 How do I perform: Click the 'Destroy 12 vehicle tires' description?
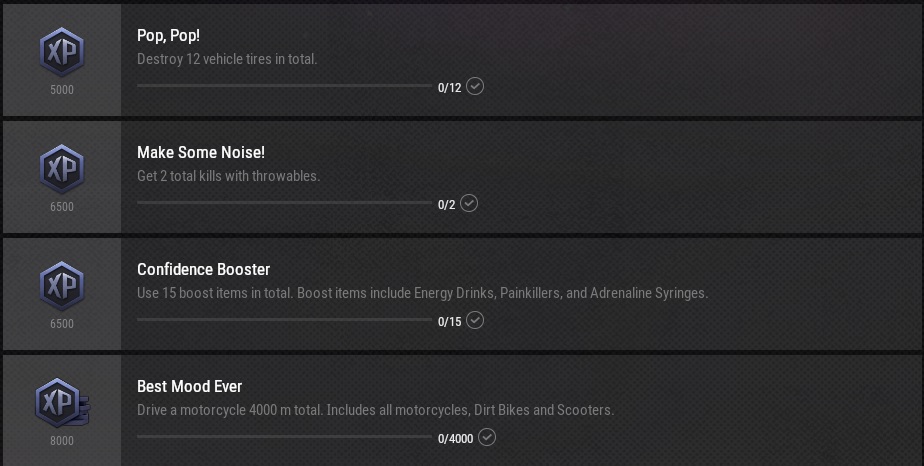coord(227,59)
